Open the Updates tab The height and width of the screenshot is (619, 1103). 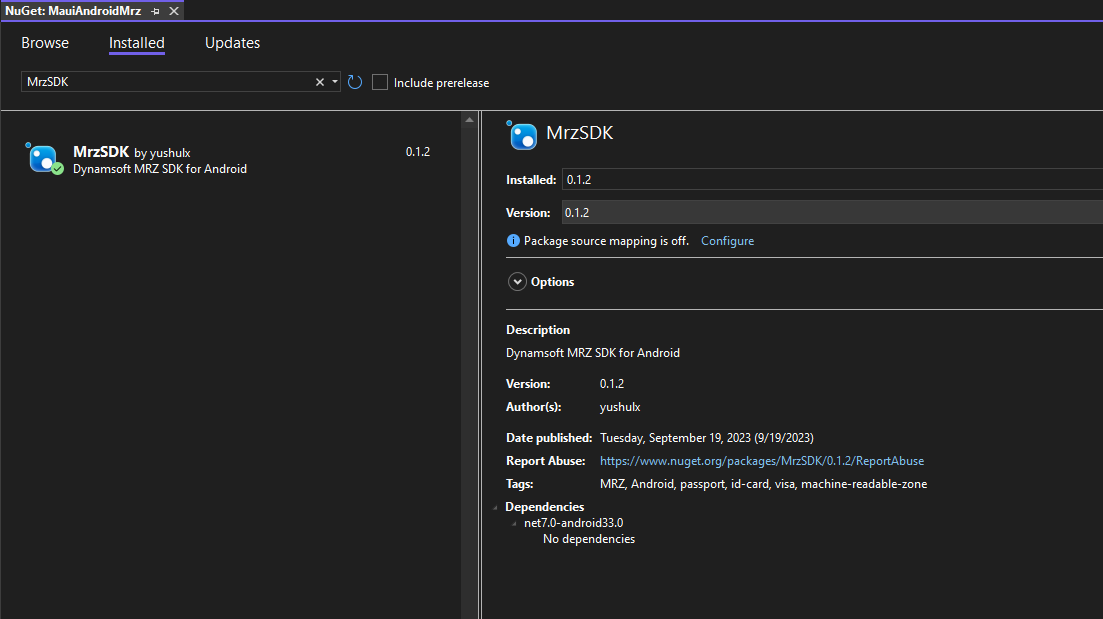(x=232, y=43)
